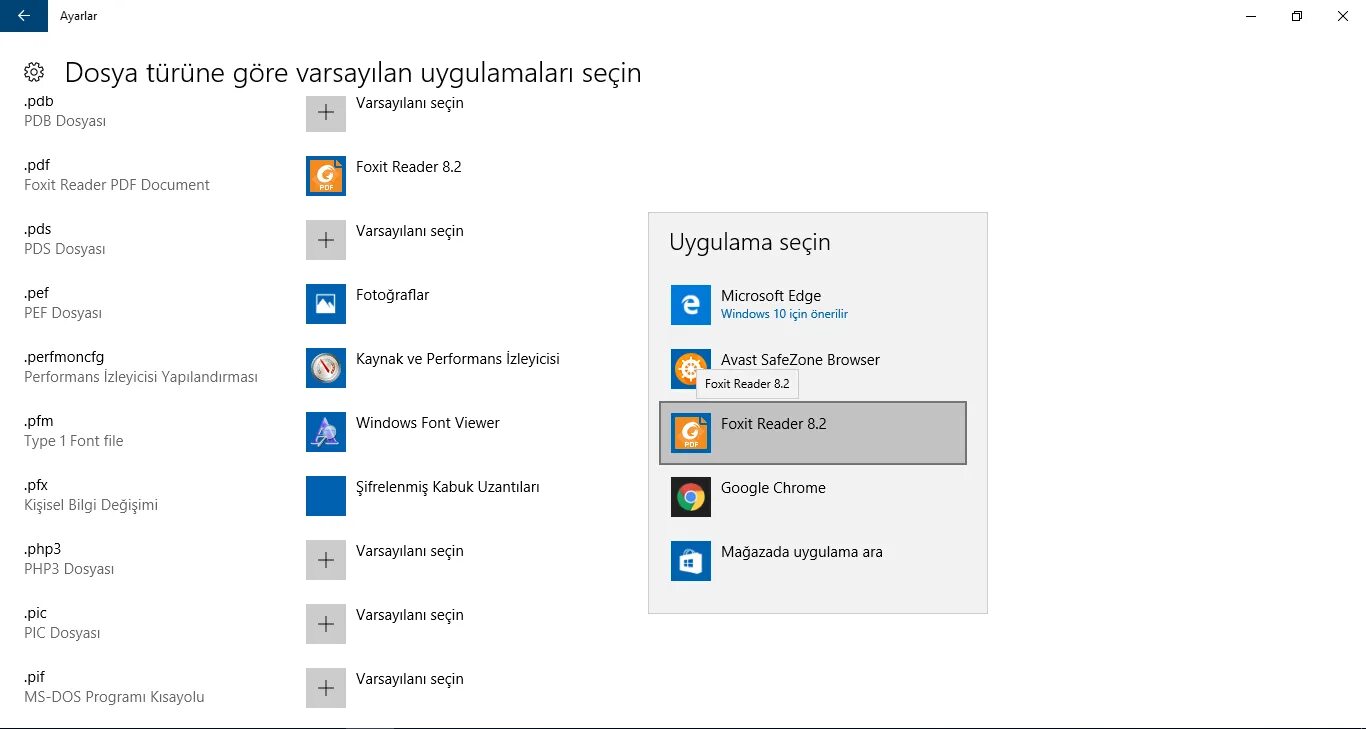
Task: Click Foxit Reader icon in app chooser
Action: click(691, 433)
